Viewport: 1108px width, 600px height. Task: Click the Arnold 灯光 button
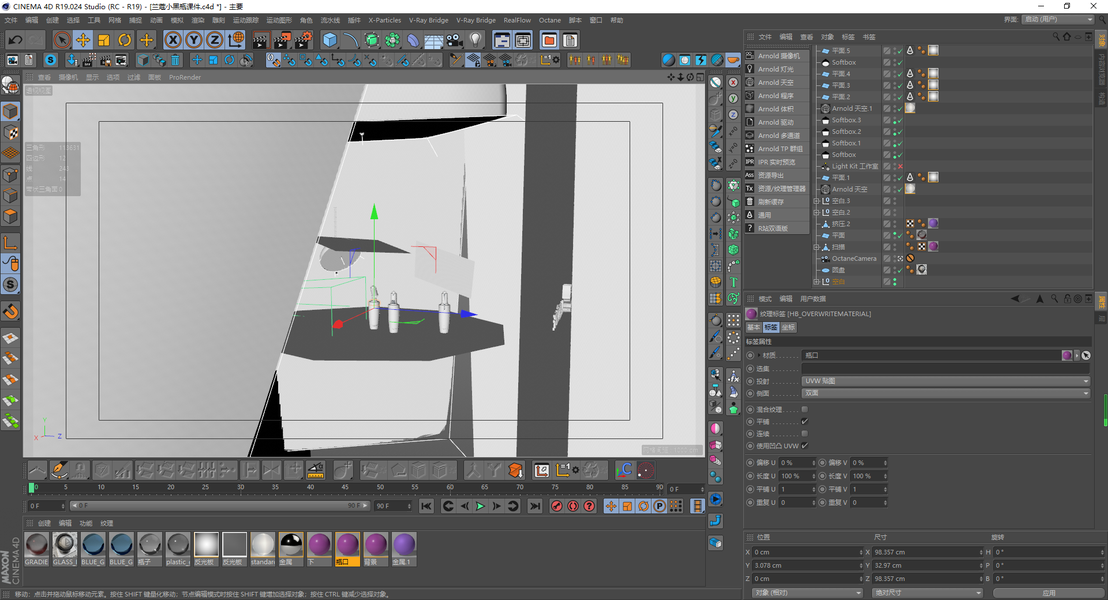tap(777, 69)
